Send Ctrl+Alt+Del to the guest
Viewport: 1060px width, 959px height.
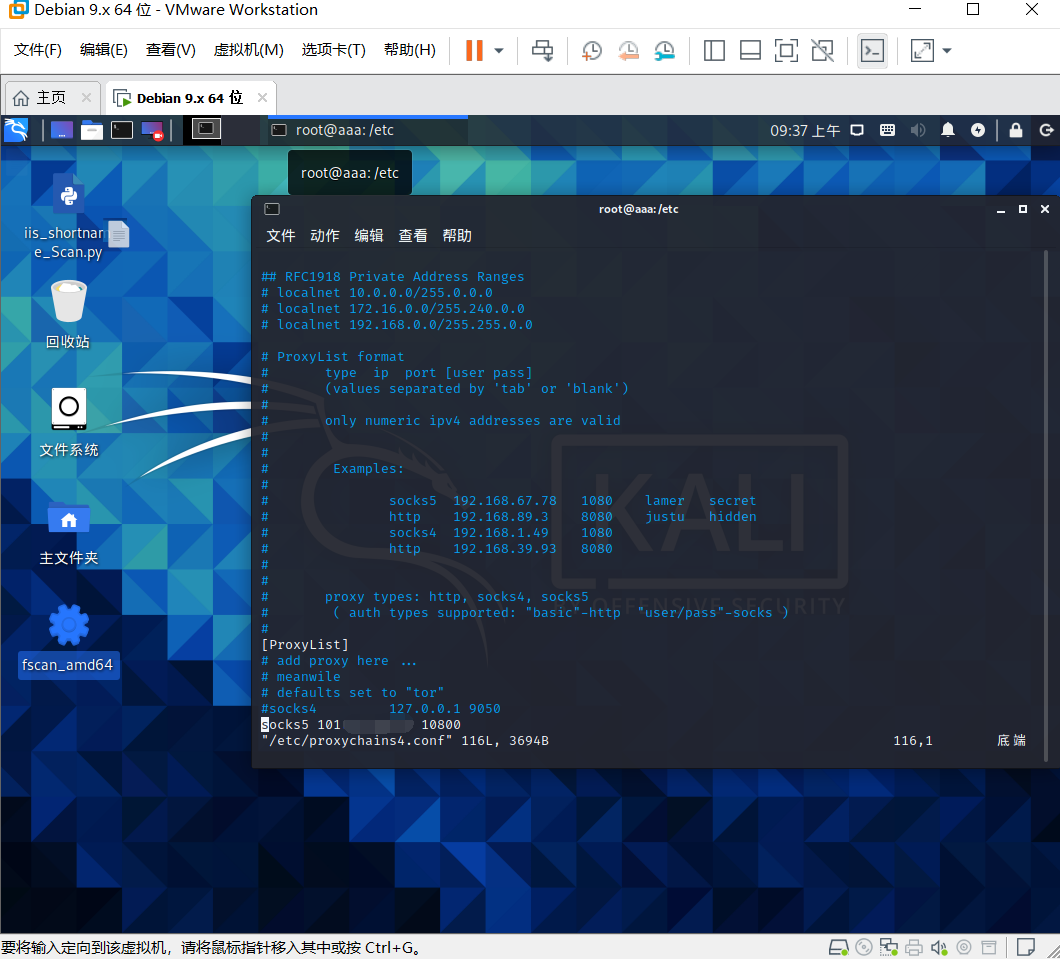[x=542, y=50]
